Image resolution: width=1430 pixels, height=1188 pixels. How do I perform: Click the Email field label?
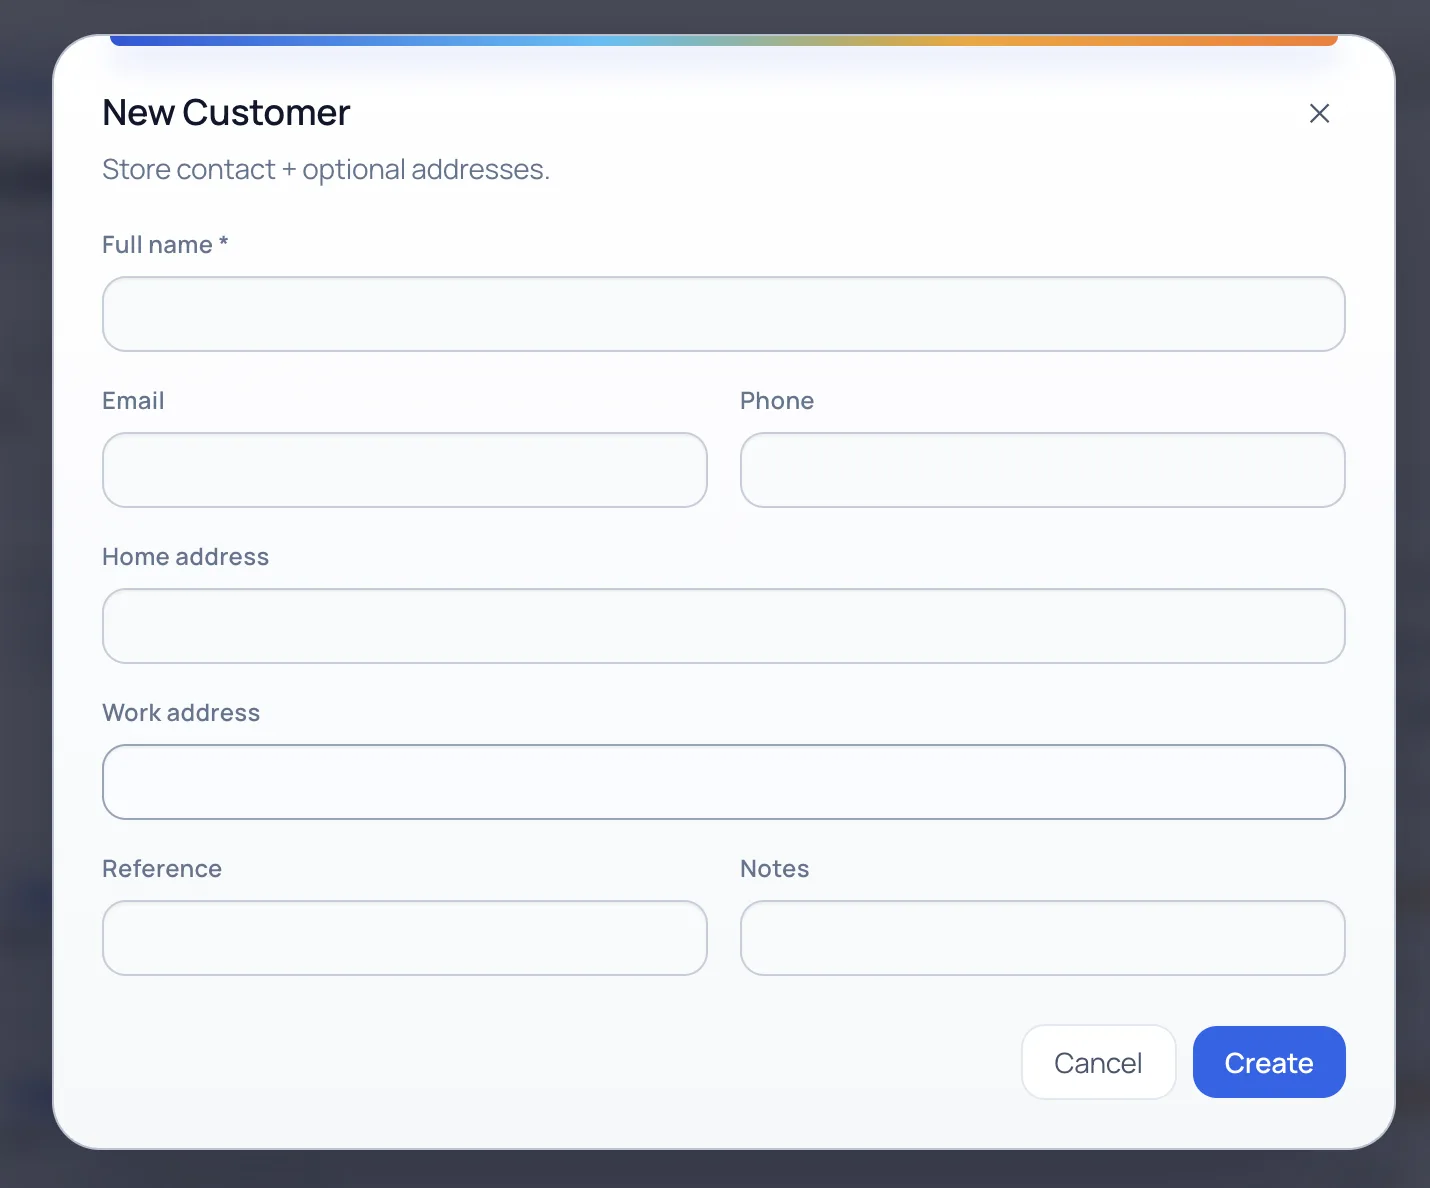point(133,400)
